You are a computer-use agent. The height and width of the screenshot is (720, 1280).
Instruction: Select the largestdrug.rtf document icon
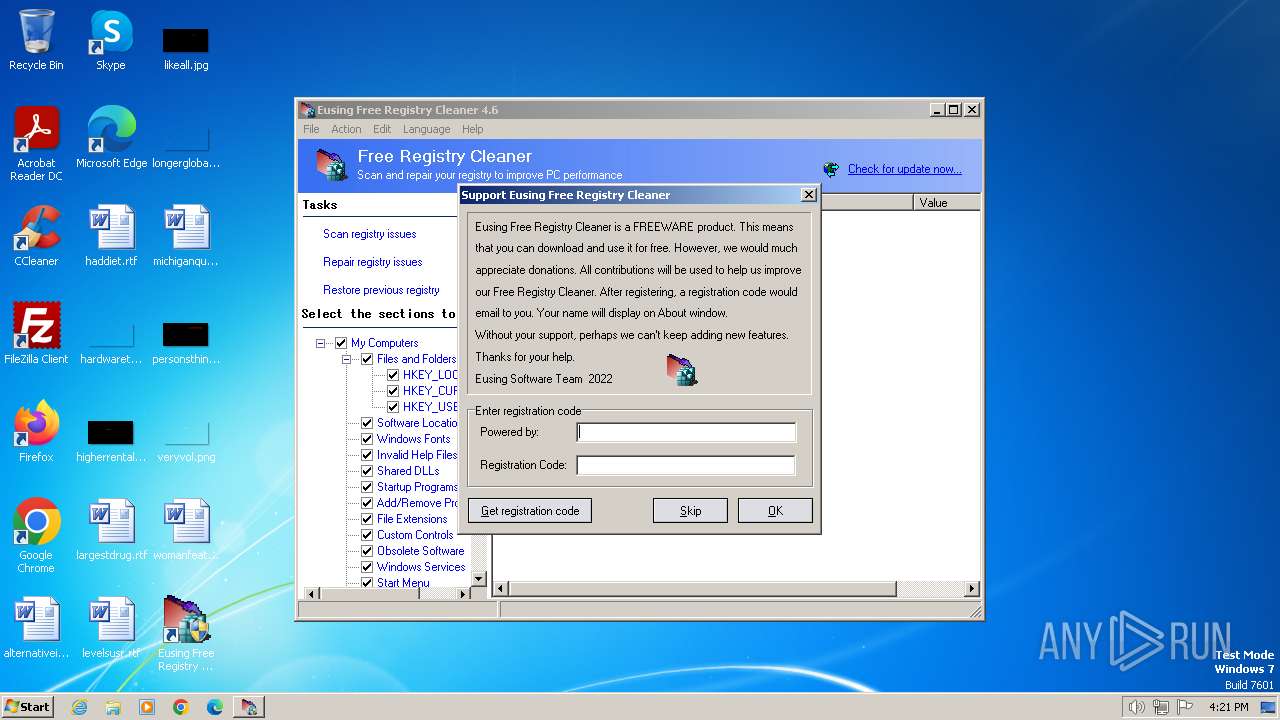click(x=111, y=530)
